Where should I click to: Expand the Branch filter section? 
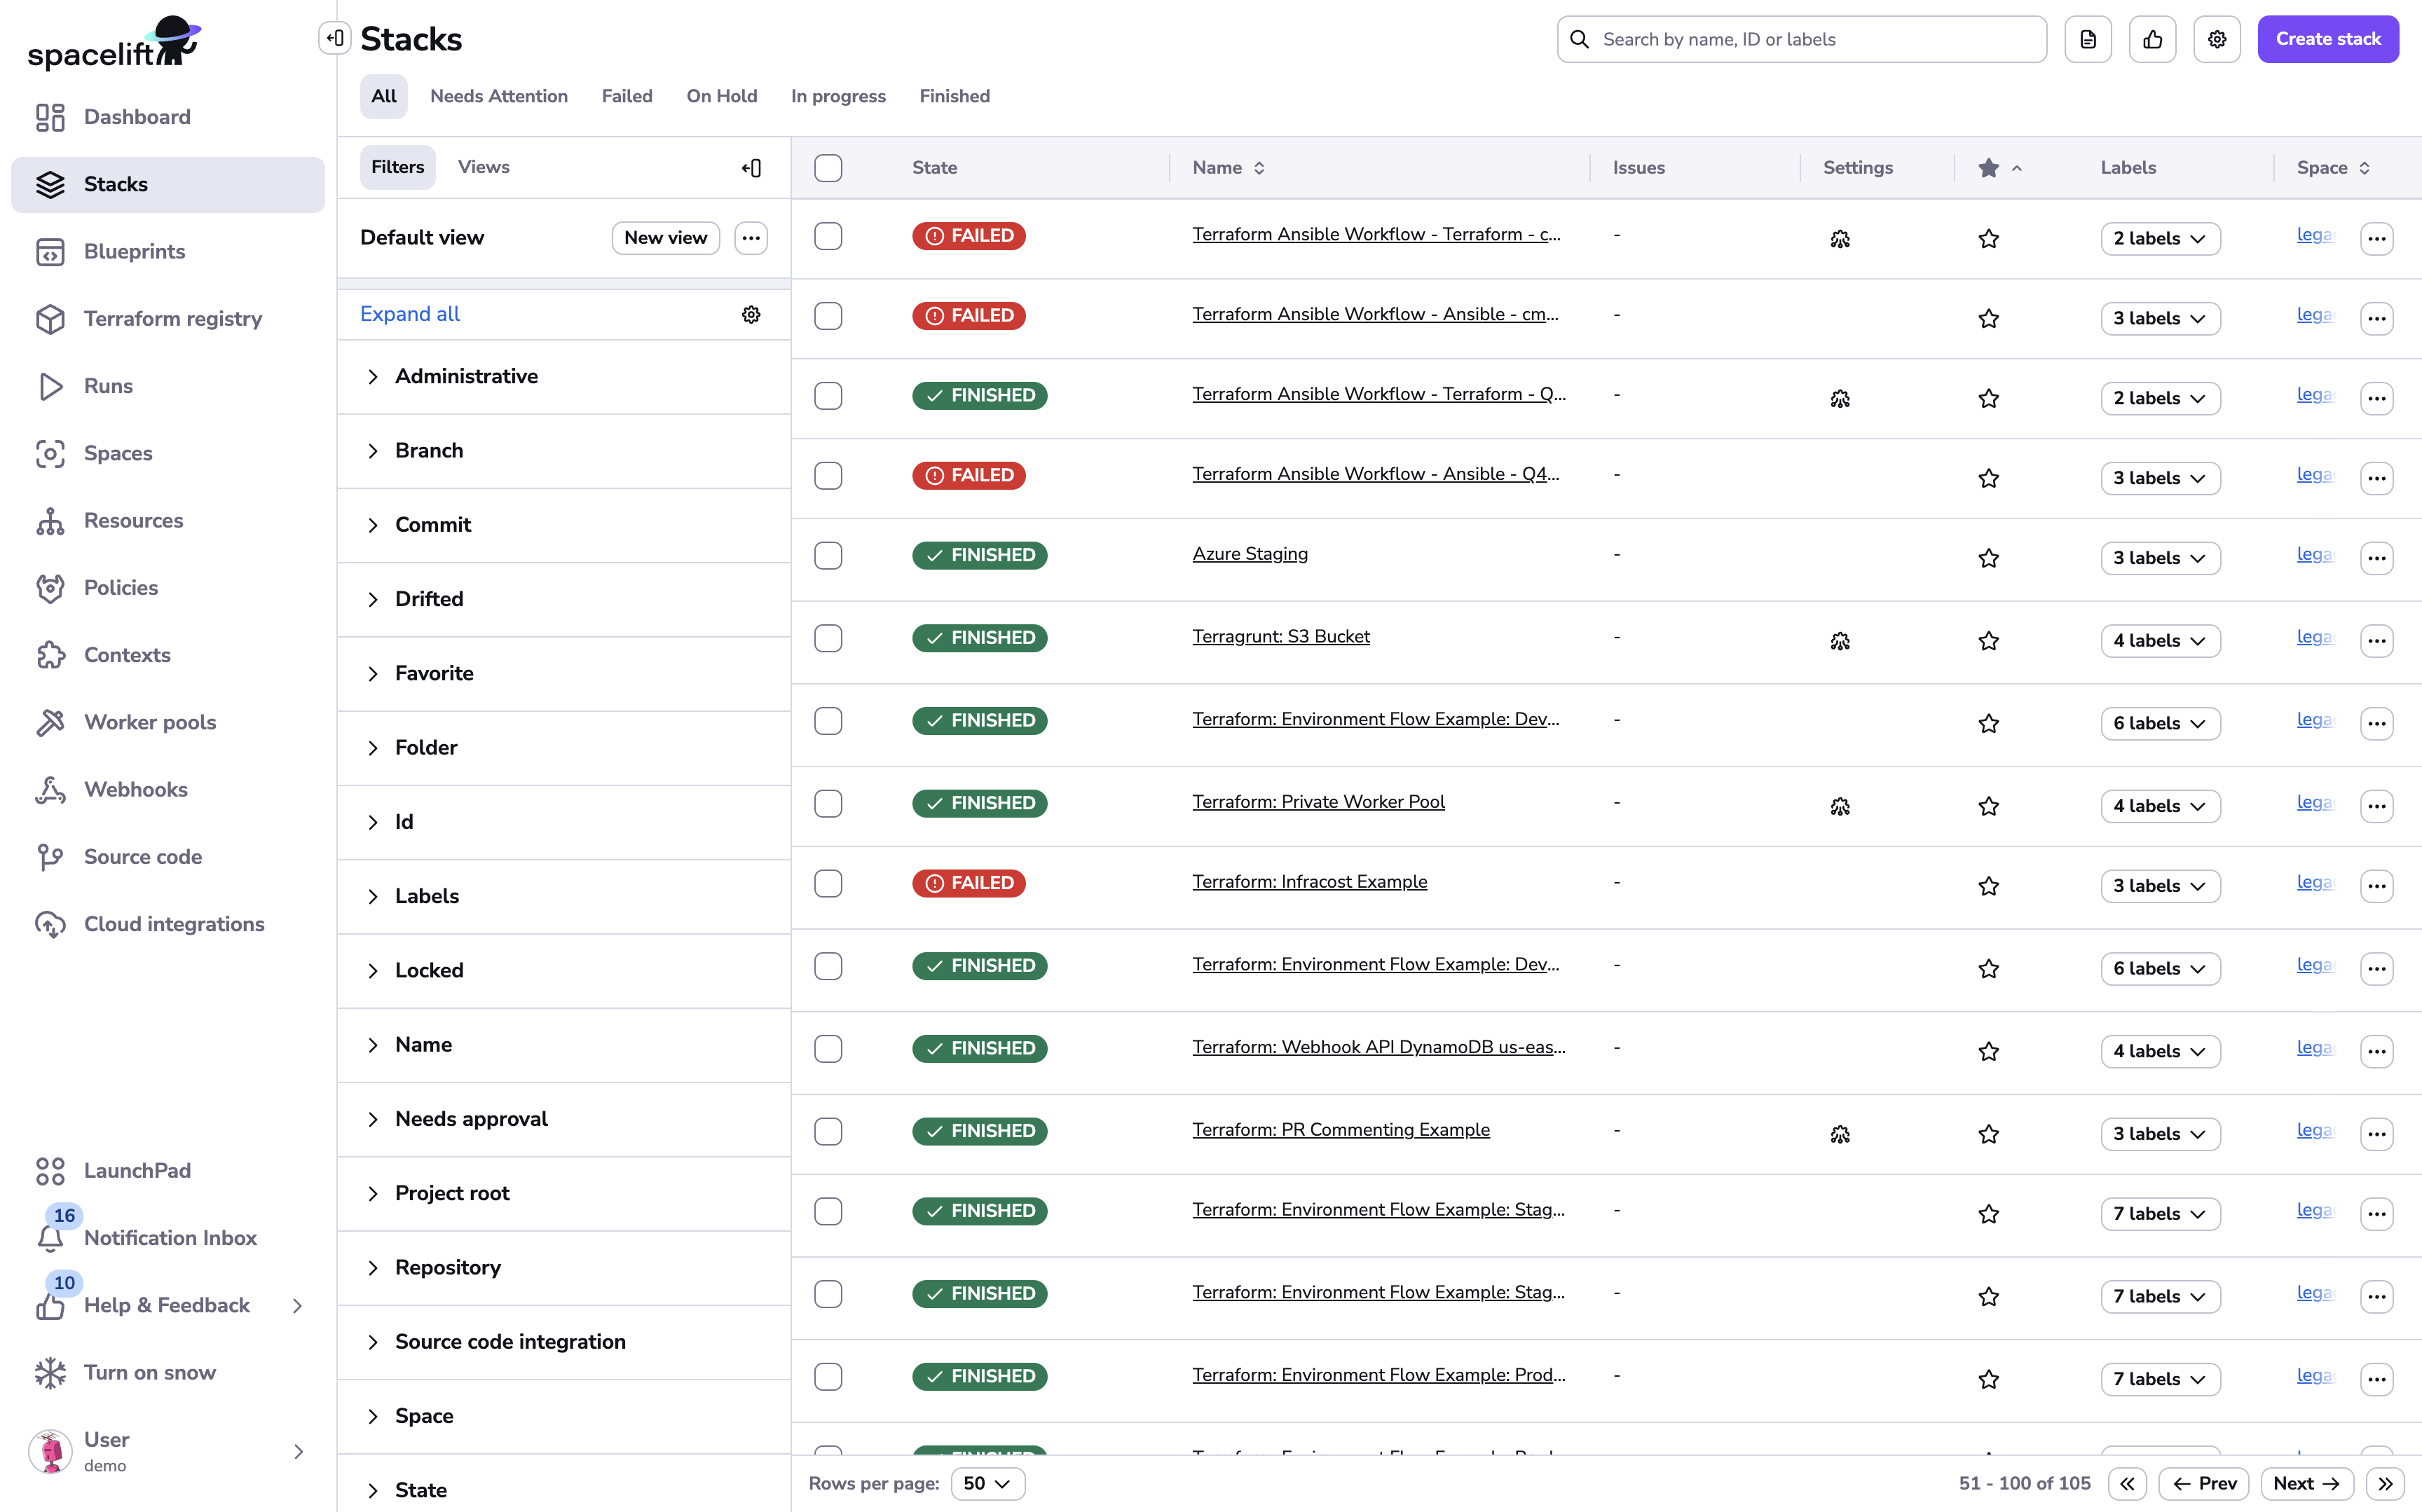(x=429, y=450)
